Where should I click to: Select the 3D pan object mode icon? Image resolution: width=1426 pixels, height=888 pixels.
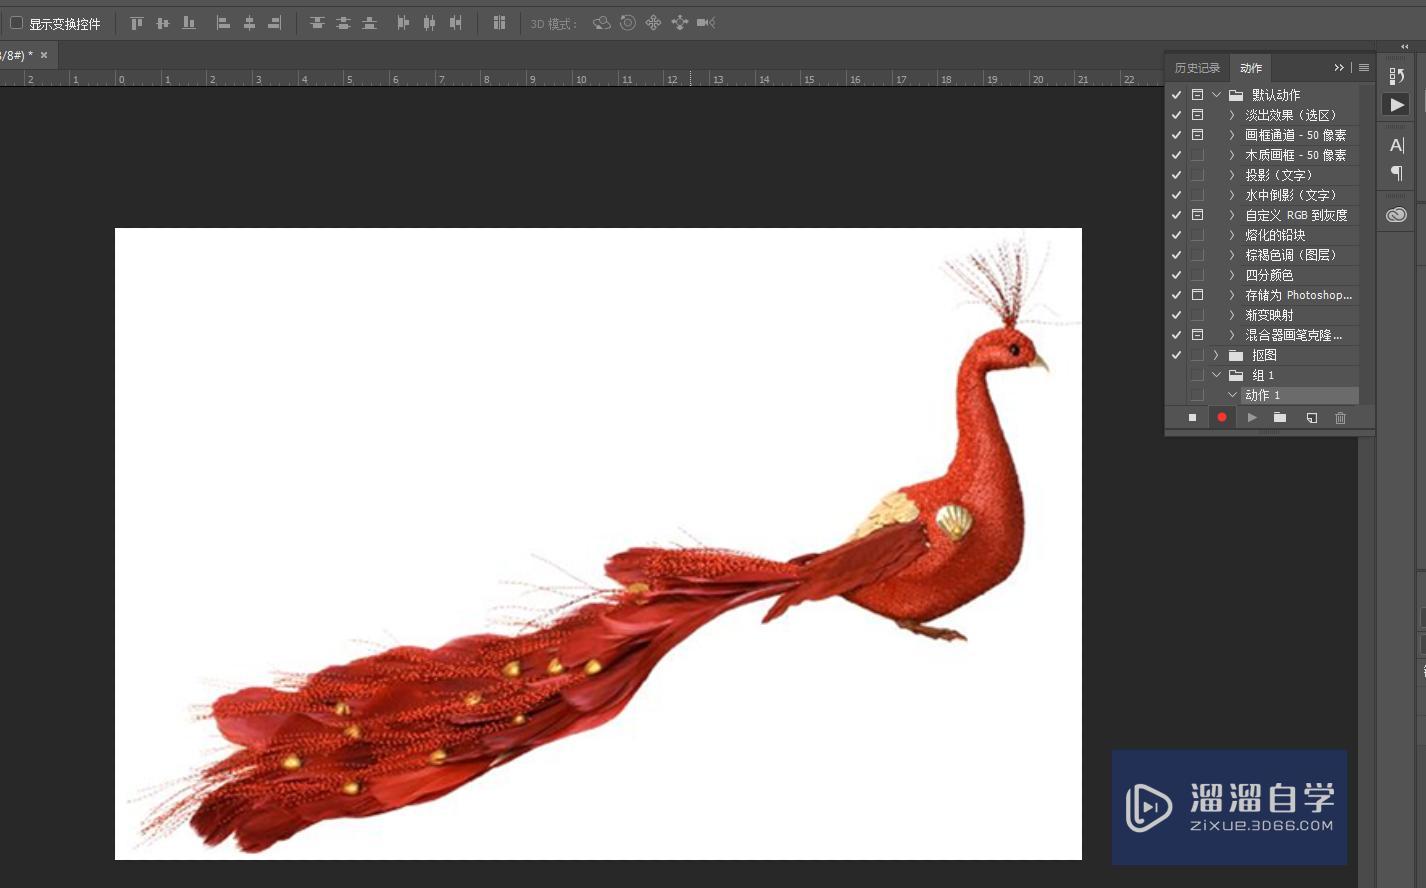tap(653, 22)
